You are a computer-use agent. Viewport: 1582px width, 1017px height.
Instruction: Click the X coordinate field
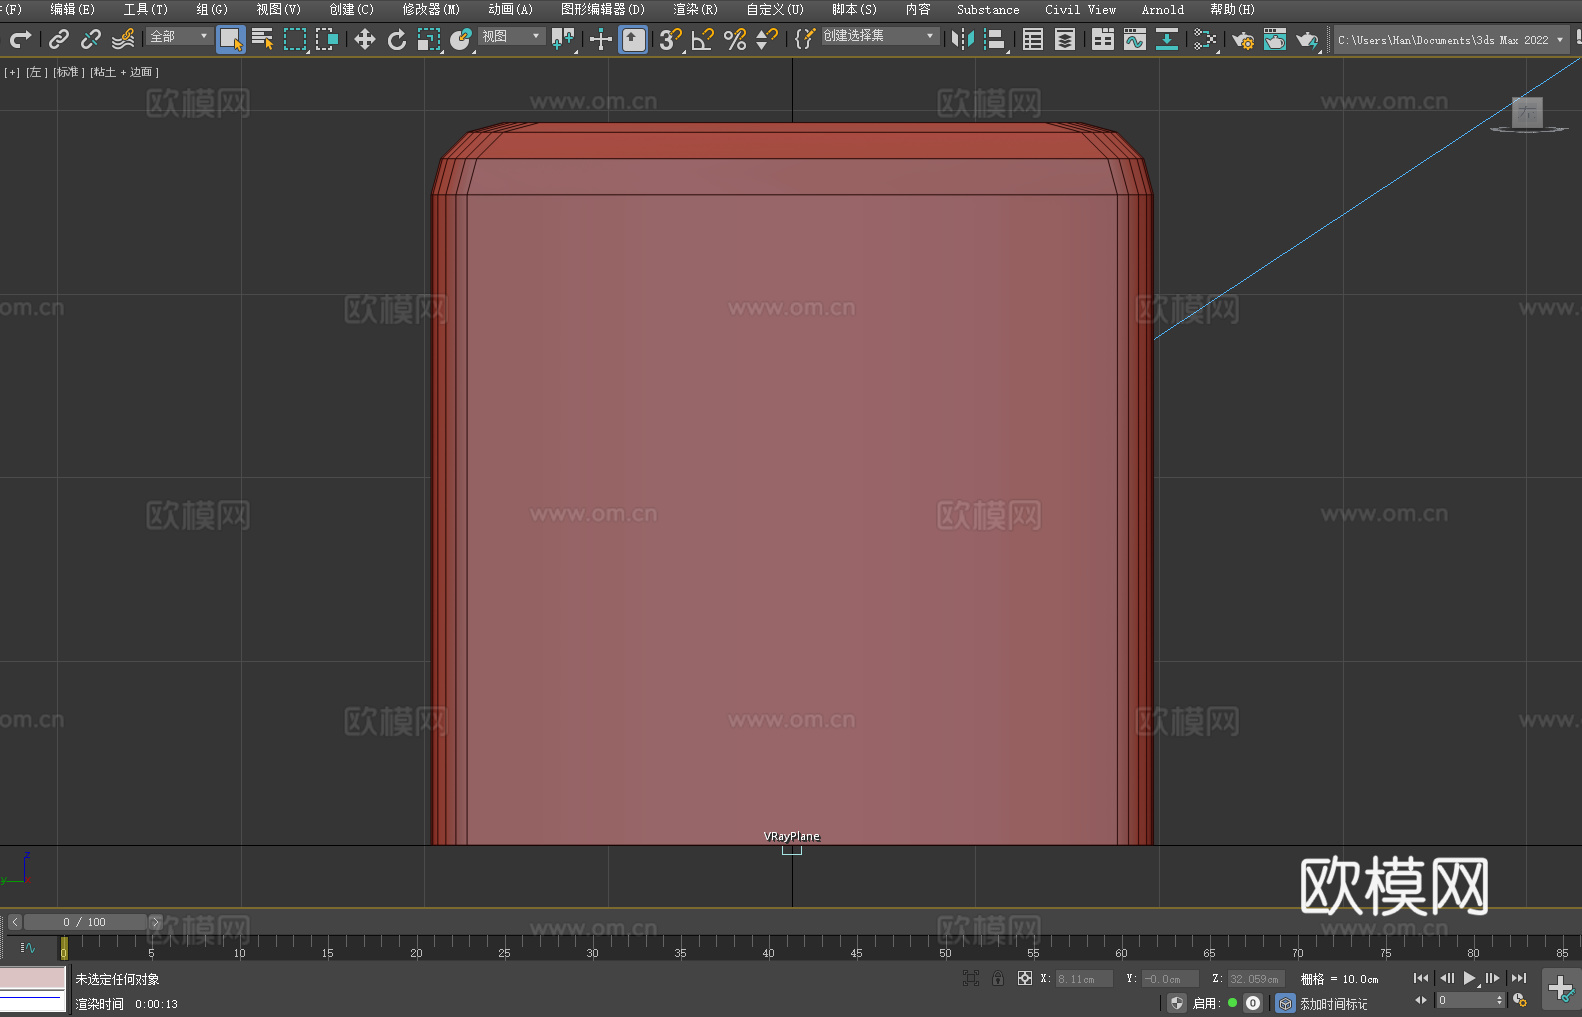click(x=1084, y=979)
